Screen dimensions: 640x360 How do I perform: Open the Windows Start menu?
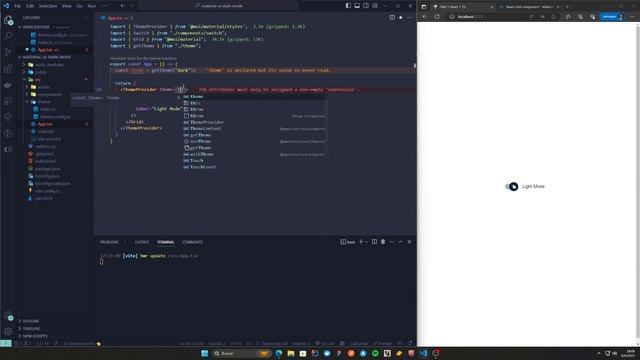[204, 353]
